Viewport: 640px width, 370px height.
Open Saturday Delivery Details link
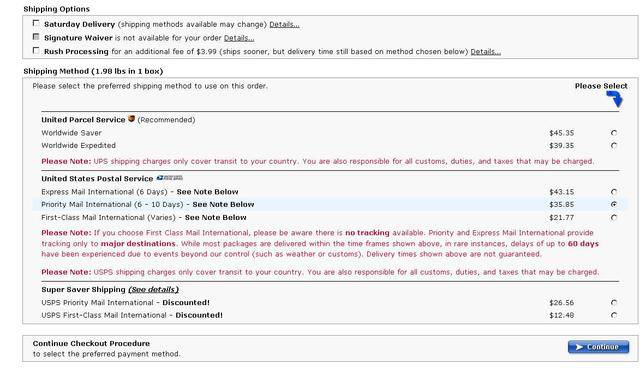(x=284, y=24)
